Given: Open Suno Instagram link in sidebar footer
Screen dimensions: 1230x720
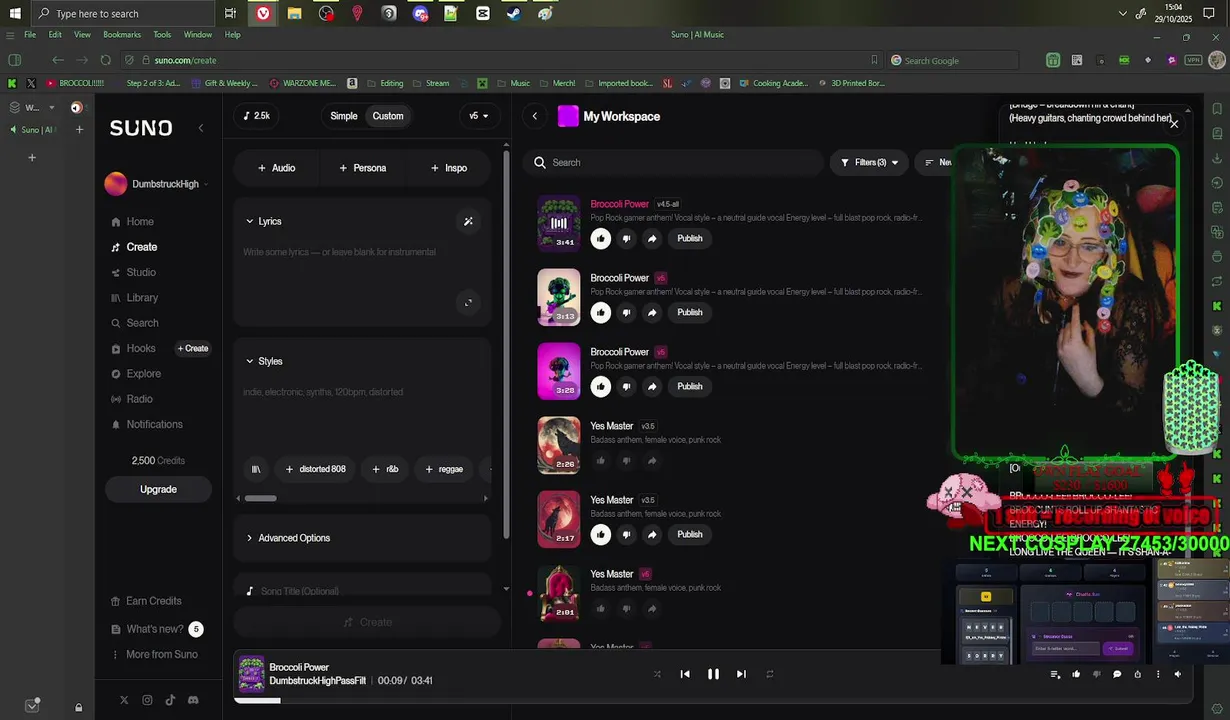Looking at the screenshot, I should [x=147, y=701].
